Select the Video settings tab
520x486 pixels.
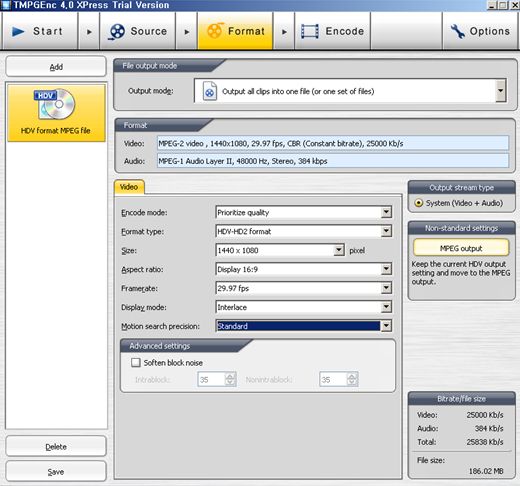coord(129,187)
